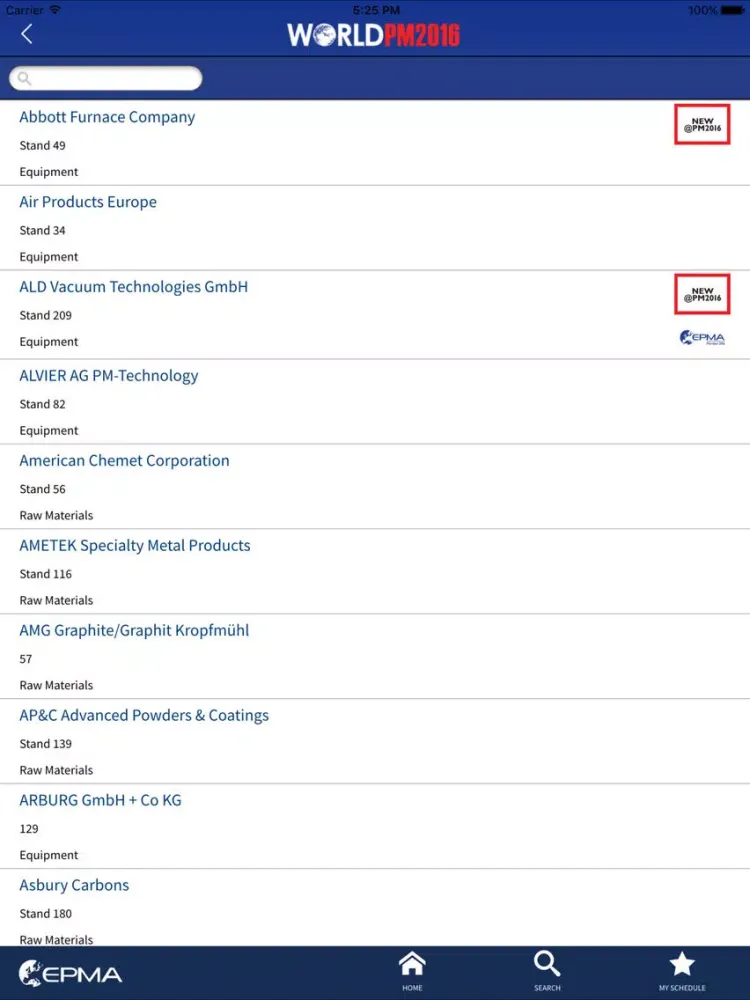The width and height of the screenshot is (750, 1000).
Task: Tap Raw Materials label under AP&C
Action: tap(56, 770)
